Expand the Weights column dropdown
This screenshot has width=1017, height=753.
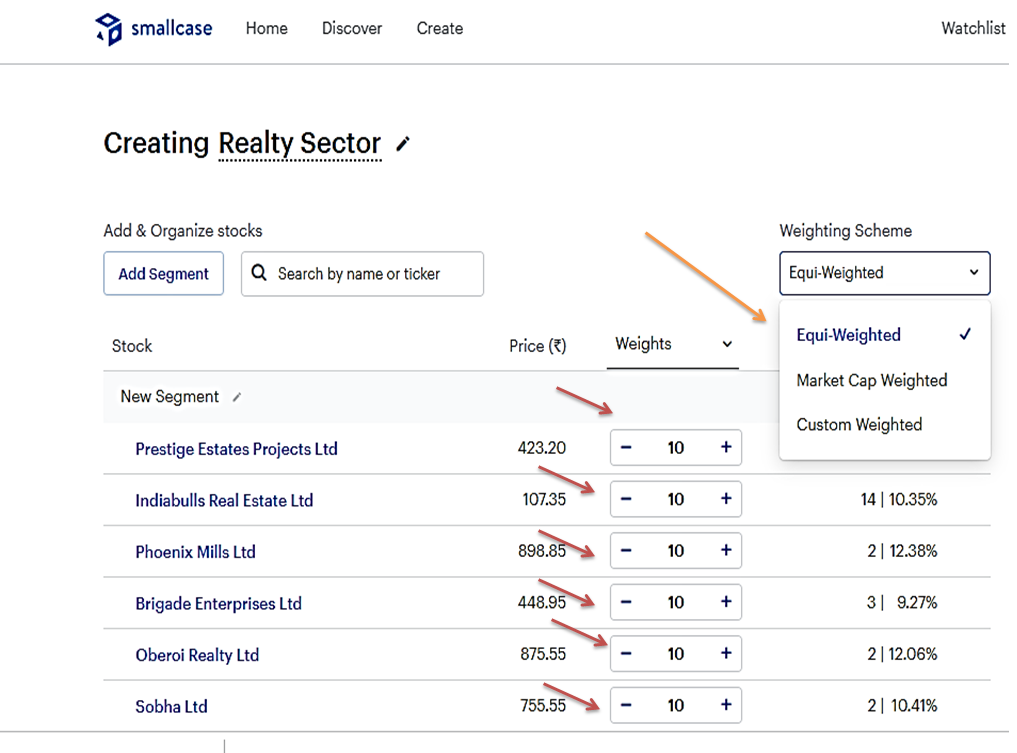point(727,344)
